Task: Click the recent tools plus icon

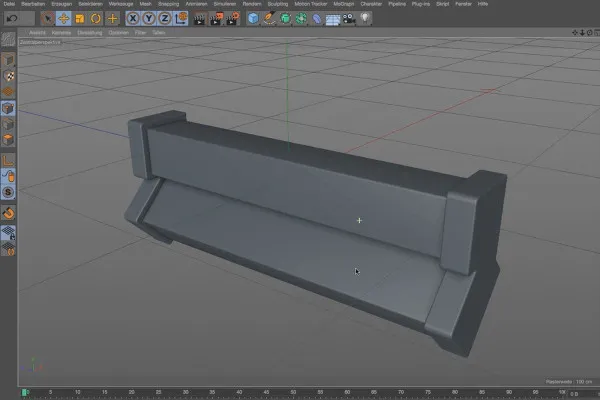Action: (x=112, y=18)
